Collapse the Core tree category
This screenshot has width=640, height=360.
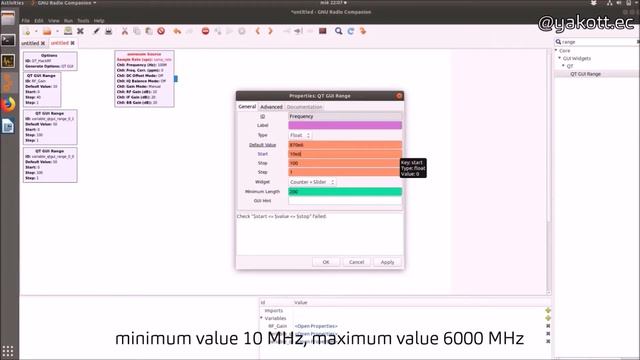(x=556, y=50)
